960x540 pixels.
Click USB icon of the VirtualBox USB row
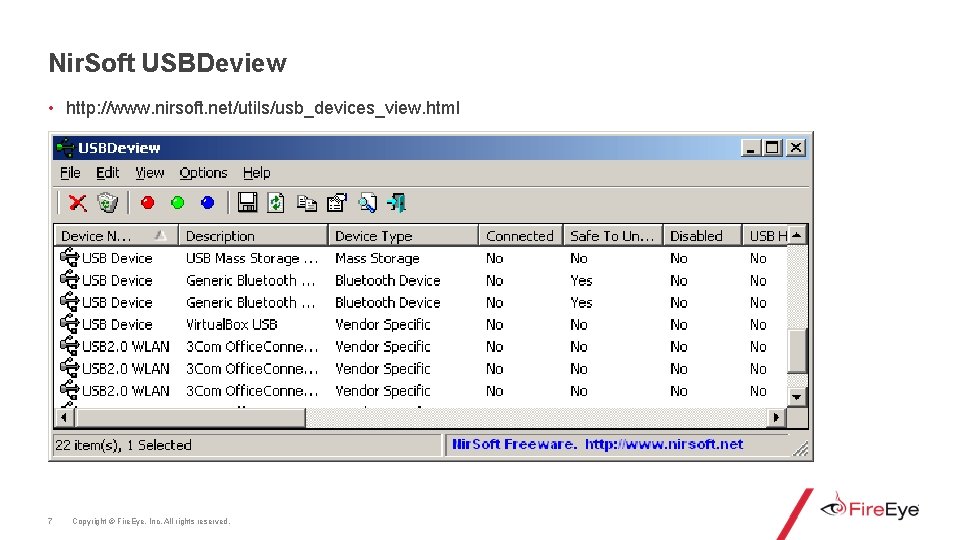[x=69, y=323]
